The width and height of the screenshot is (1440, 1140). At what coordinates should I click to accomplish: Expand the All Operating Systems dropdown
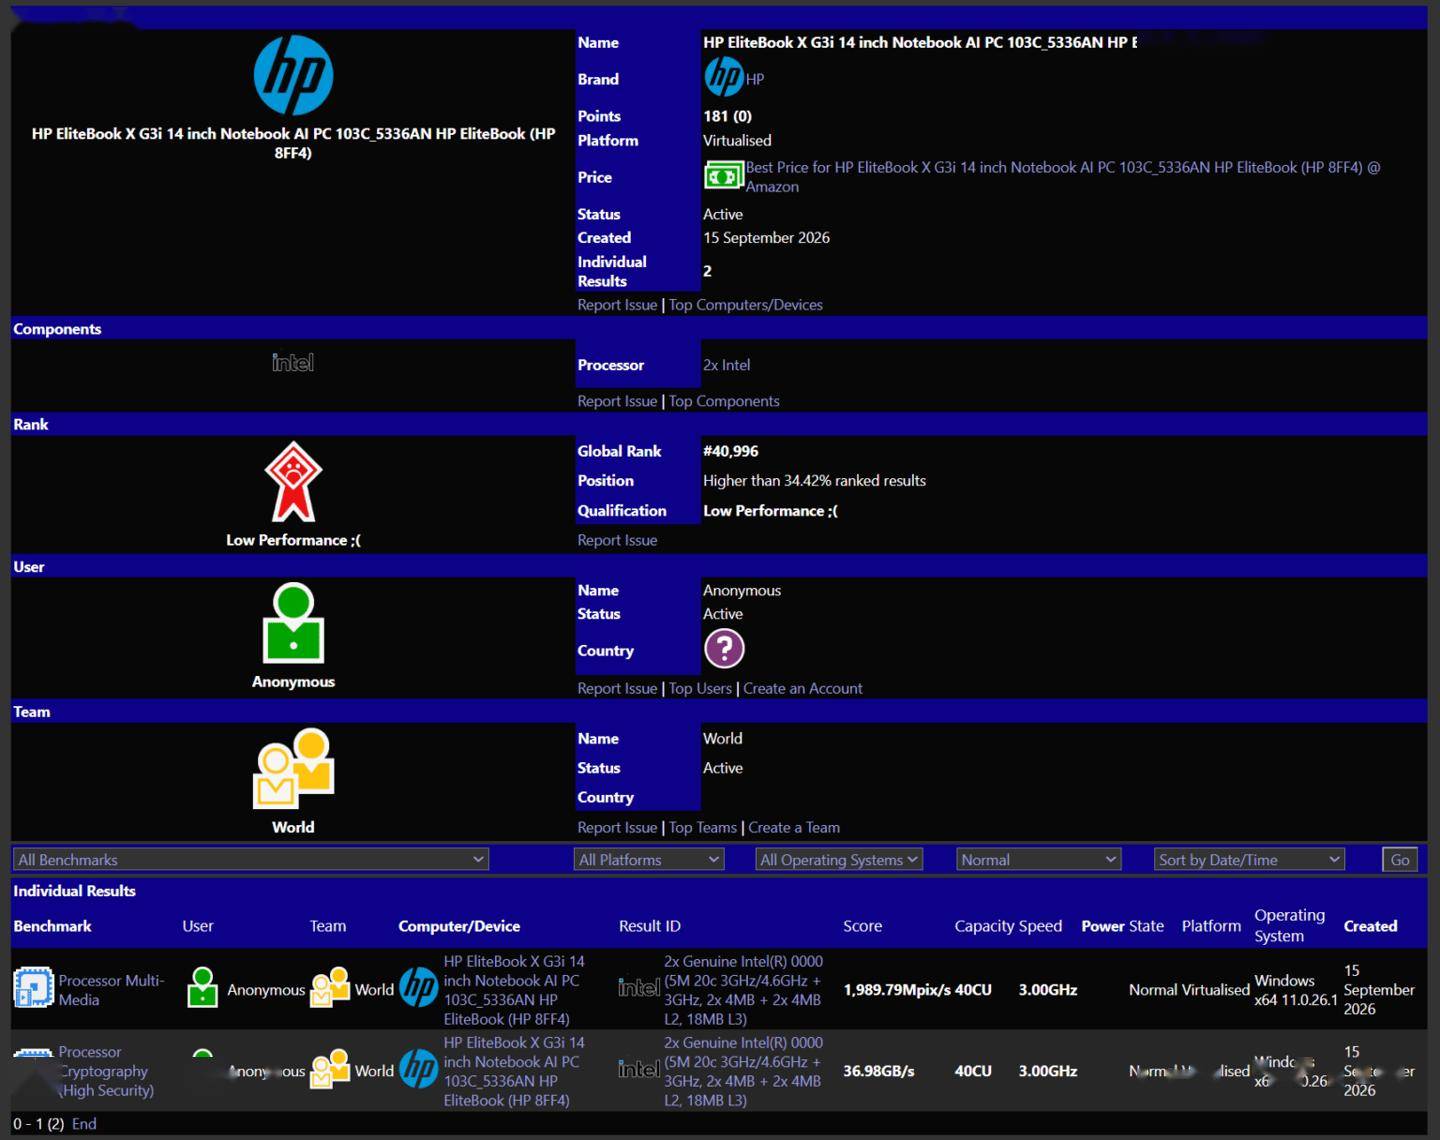(839, 859)
